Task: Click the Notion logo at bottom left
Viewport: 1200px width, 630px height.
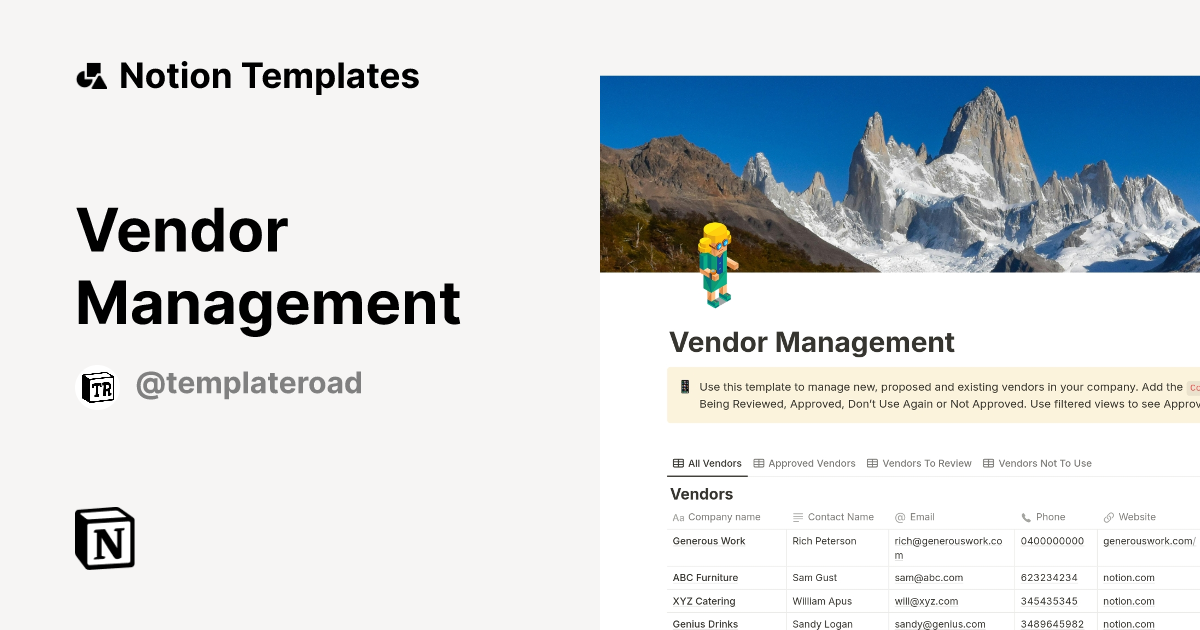Action: 104,538
